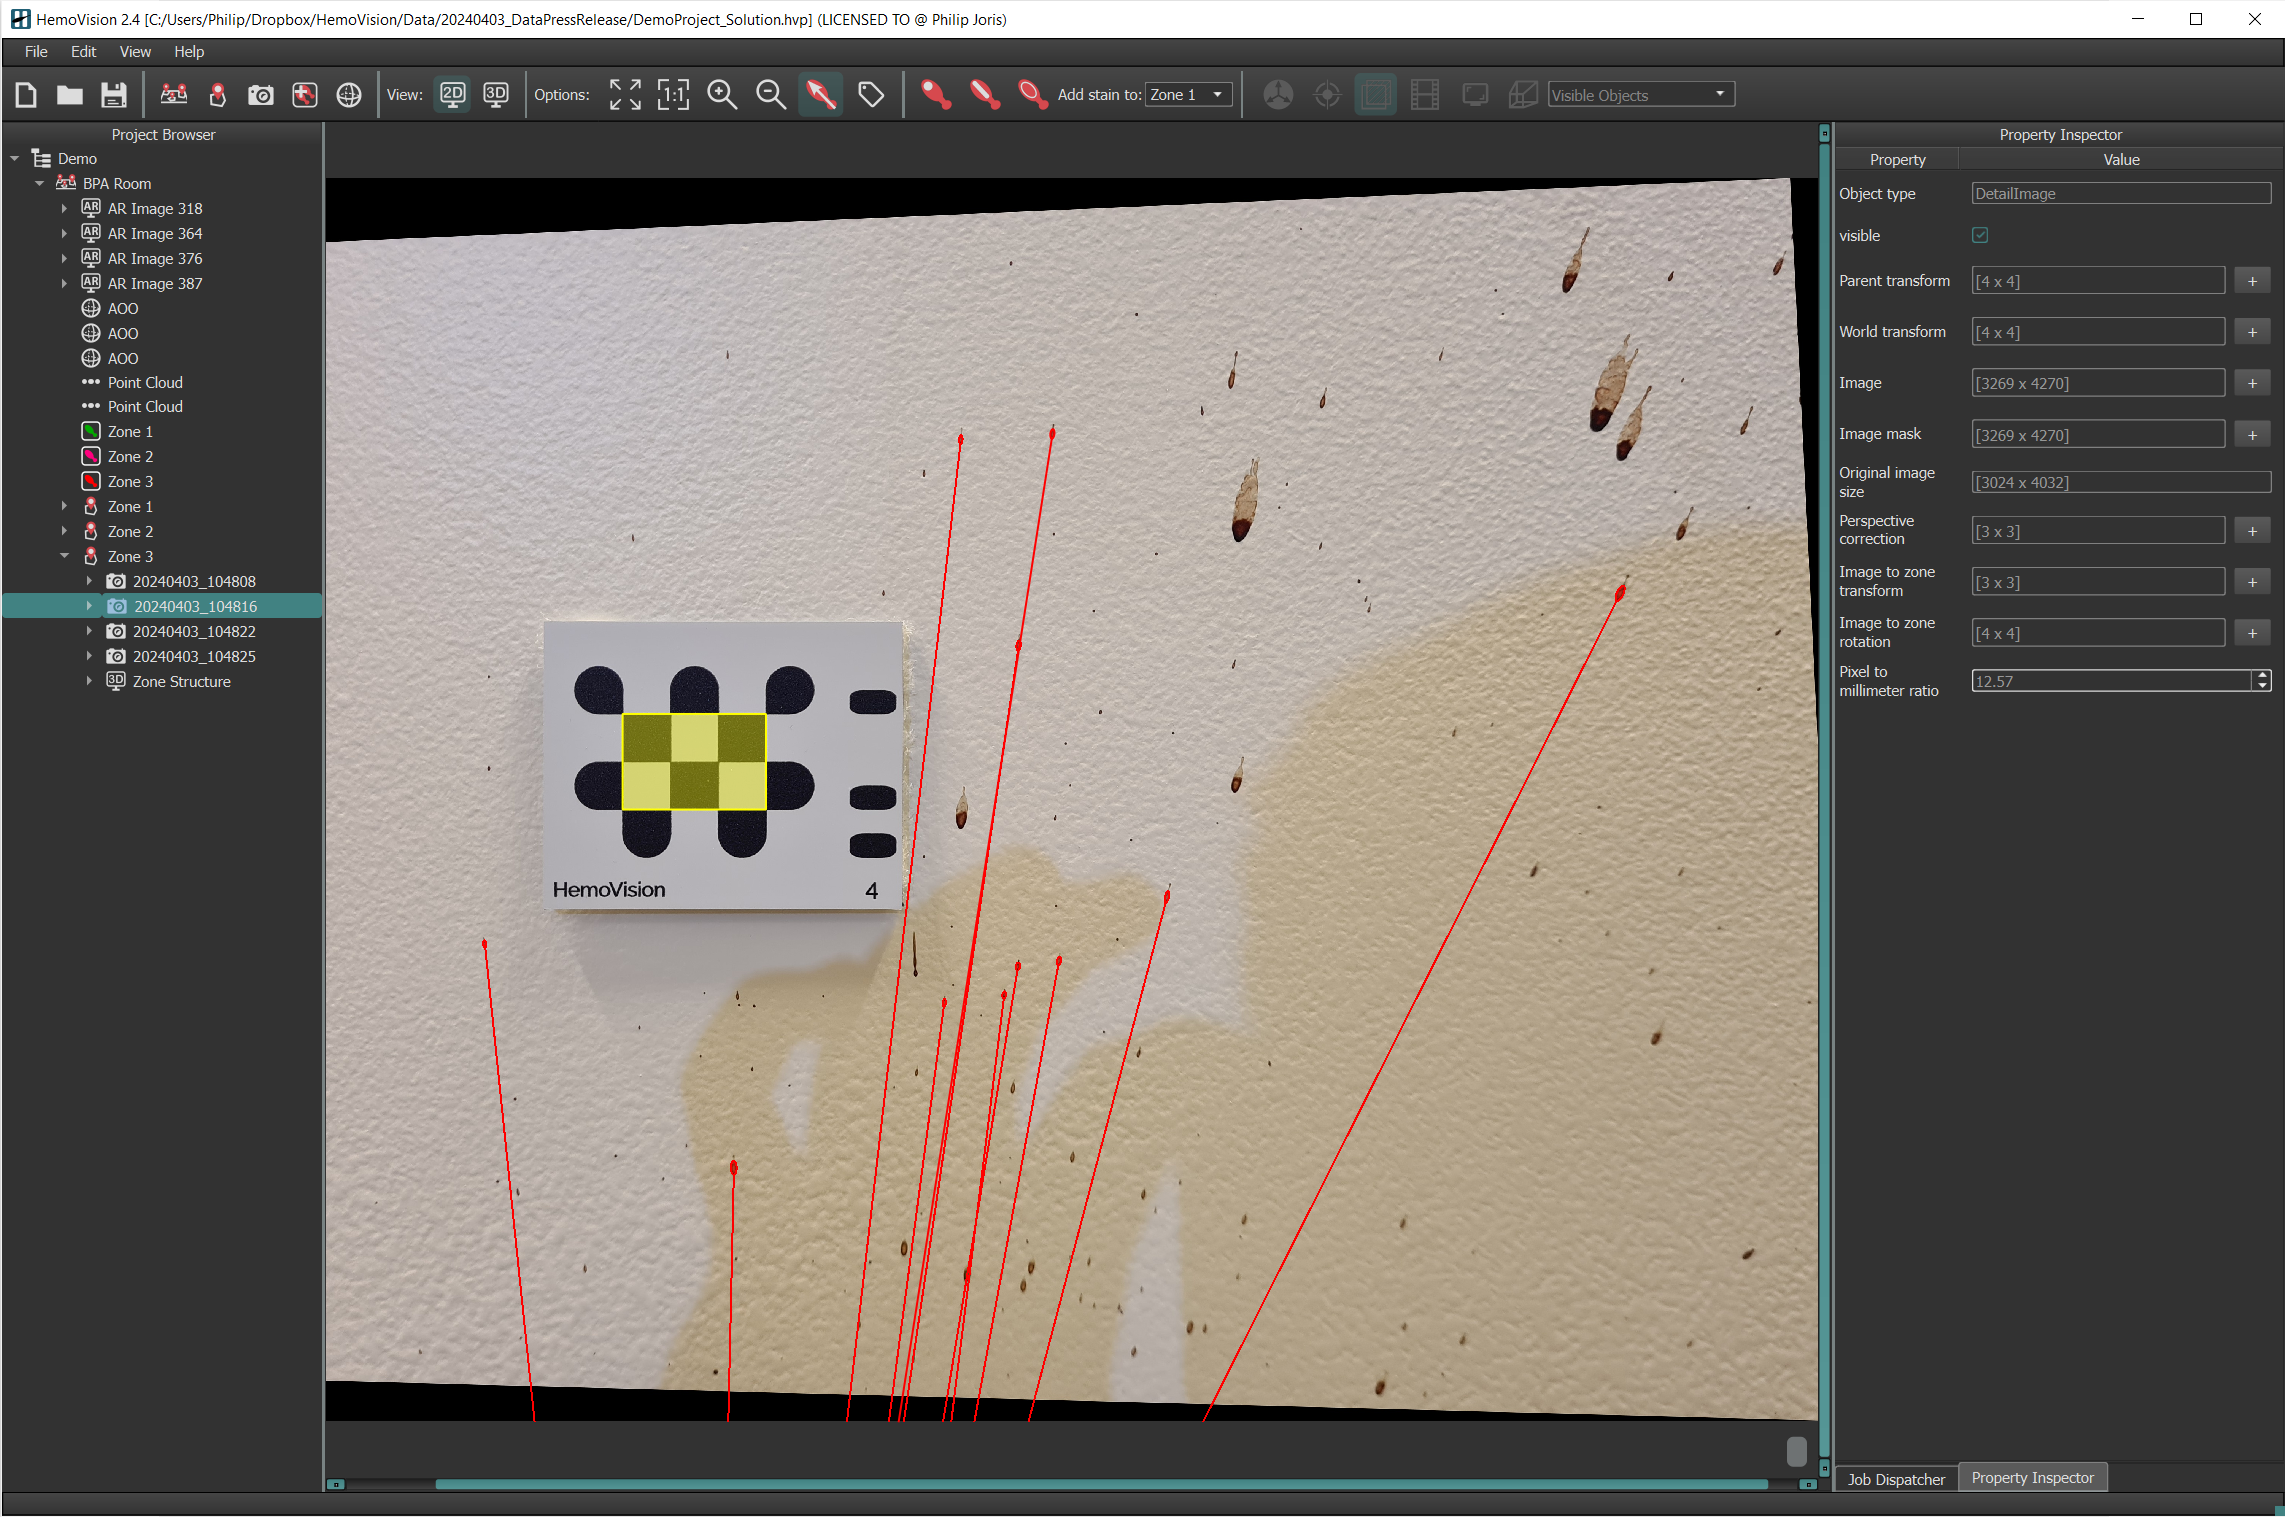
Task: Expand image 20240403_104808 in the tree
Action: [89, 581]
